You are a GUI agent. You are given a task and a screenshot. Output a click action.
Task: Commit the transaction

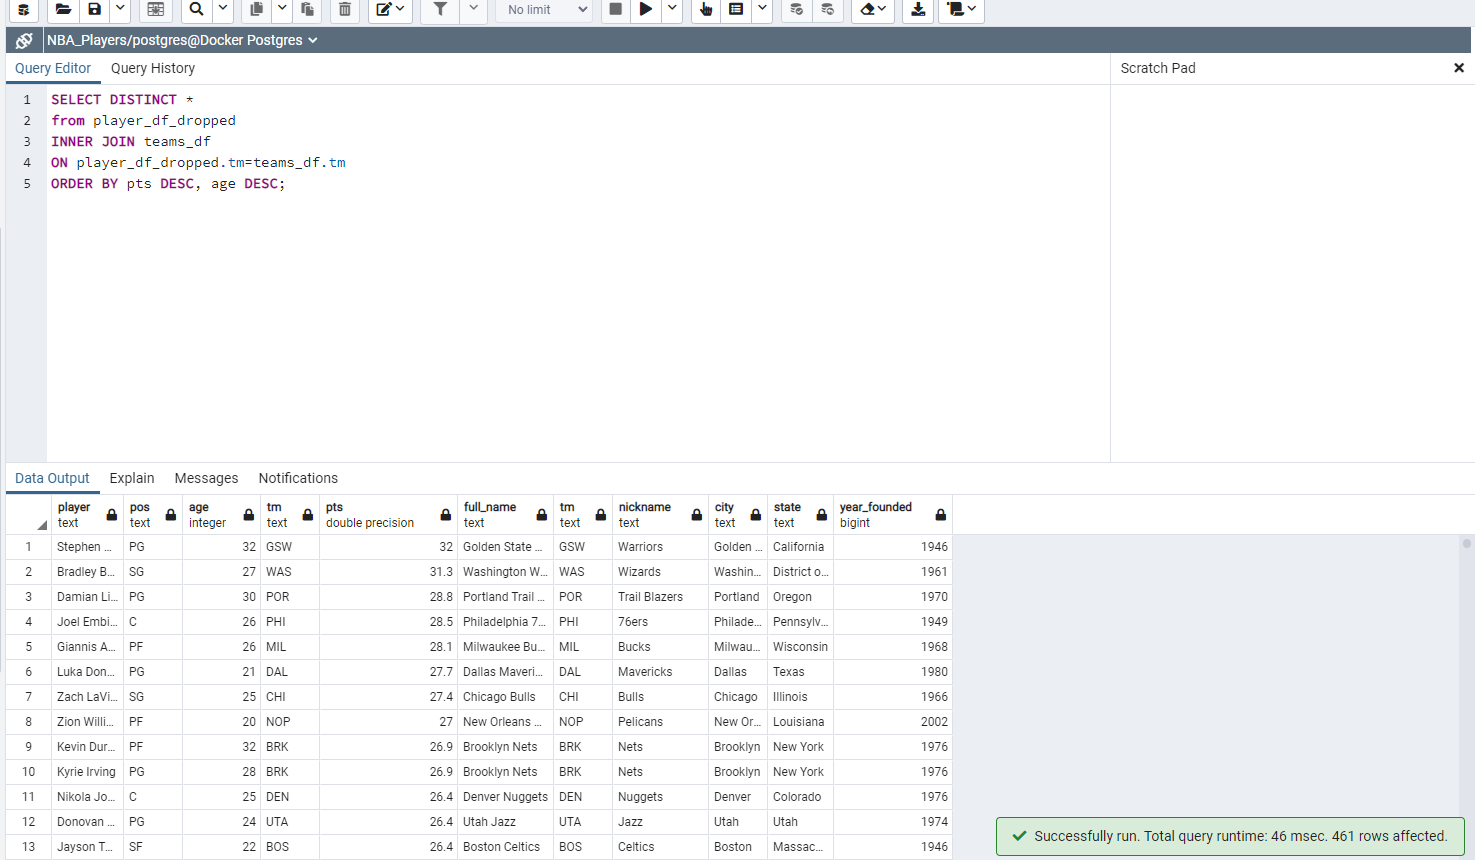tap(796, 10)
